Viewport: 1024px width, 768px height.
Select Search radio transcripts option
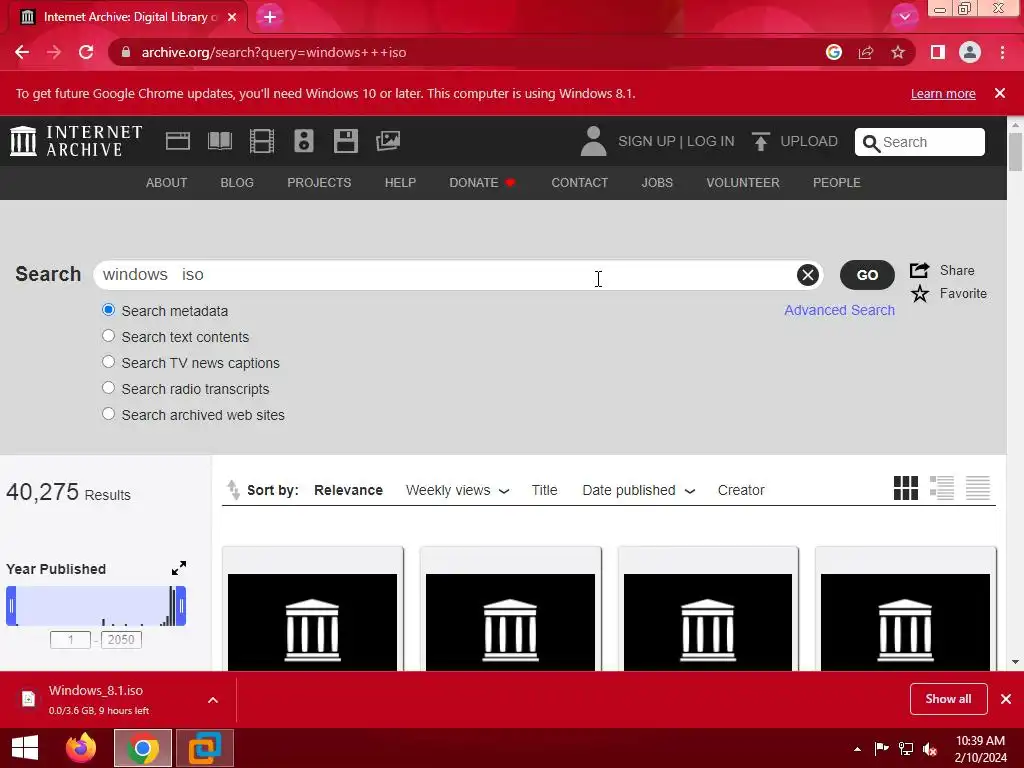pos(108,388)
